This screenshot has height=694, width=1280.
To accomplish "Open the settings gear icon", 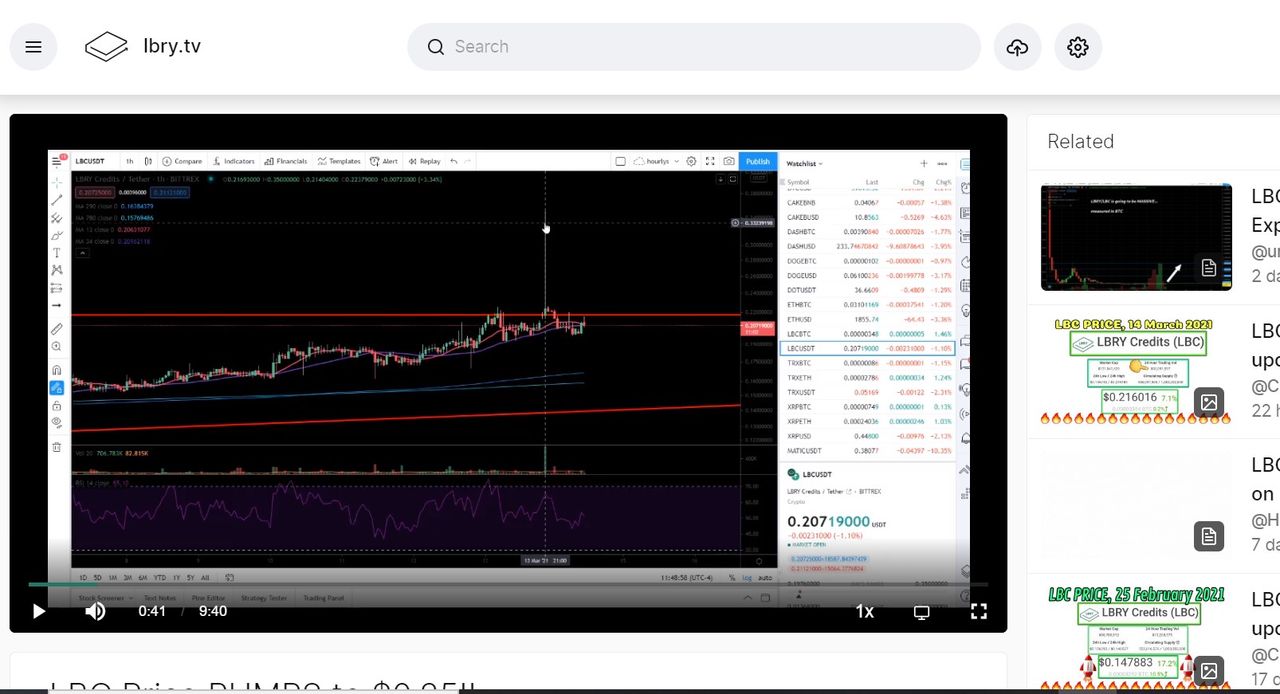I will (x=1077, y=47).
